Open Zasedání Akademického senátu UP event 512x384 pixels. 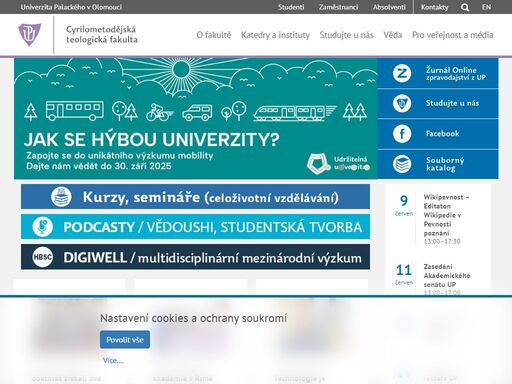pos(447,275)
